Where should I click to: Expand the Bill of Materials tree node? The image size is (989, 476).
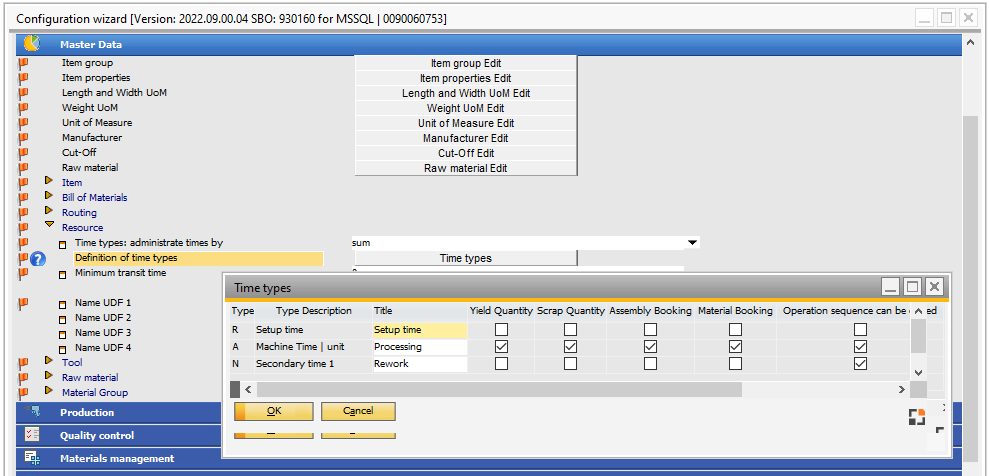(48, 197)
